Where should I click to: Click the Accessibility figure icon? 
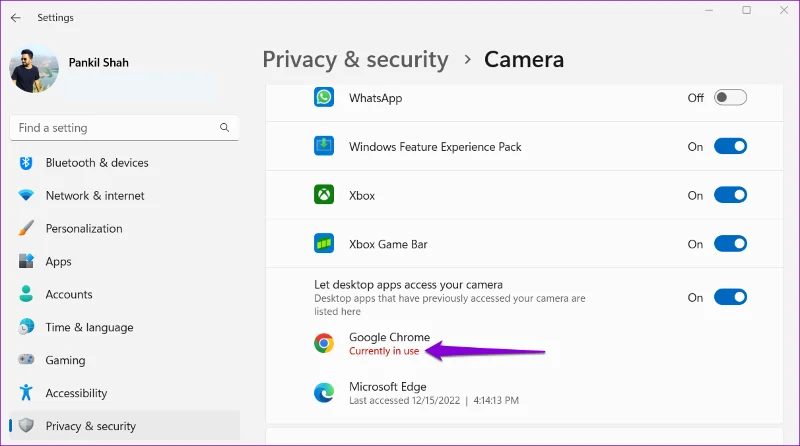(x=26, y=393)
